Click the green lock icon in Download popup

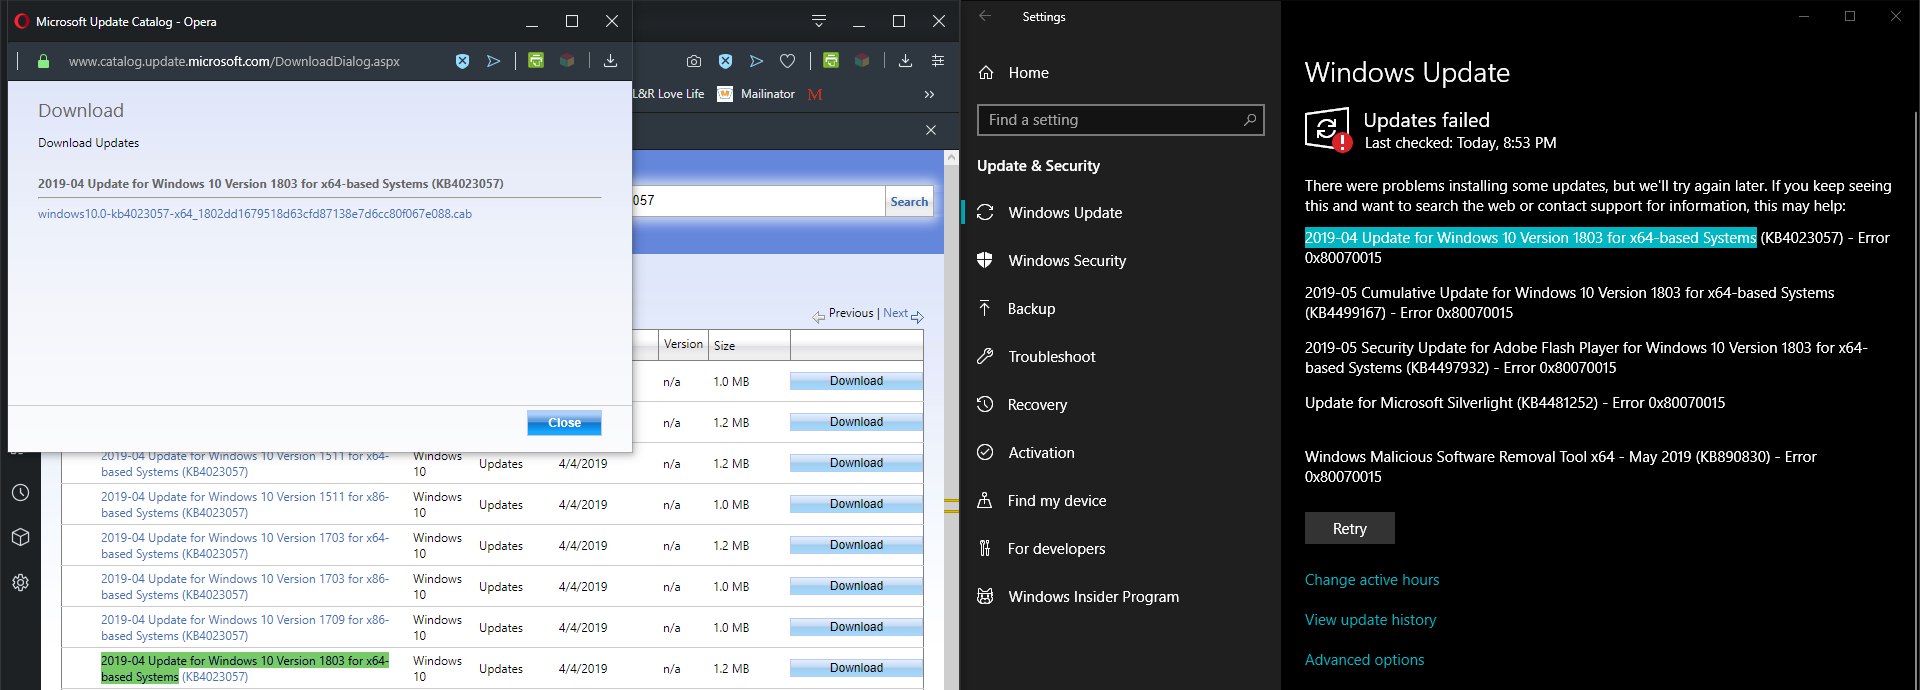(x=43, y=61)
